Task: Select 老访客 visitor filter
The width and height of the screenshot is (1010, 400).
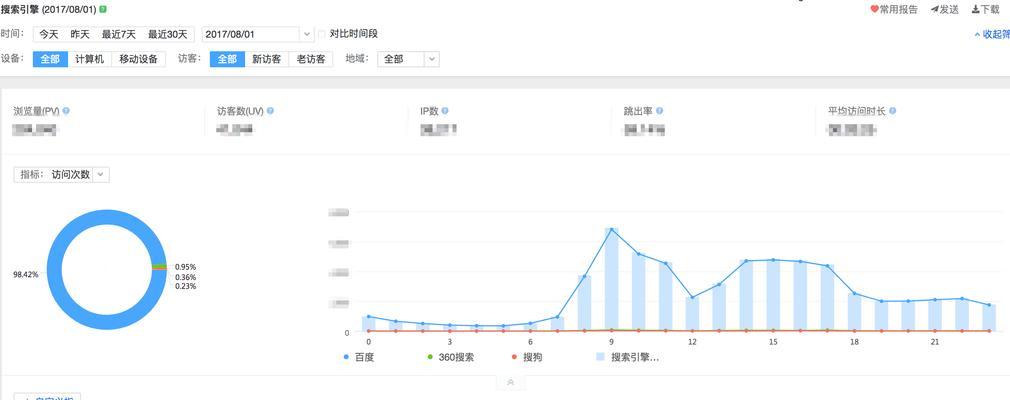Action: 310,59
